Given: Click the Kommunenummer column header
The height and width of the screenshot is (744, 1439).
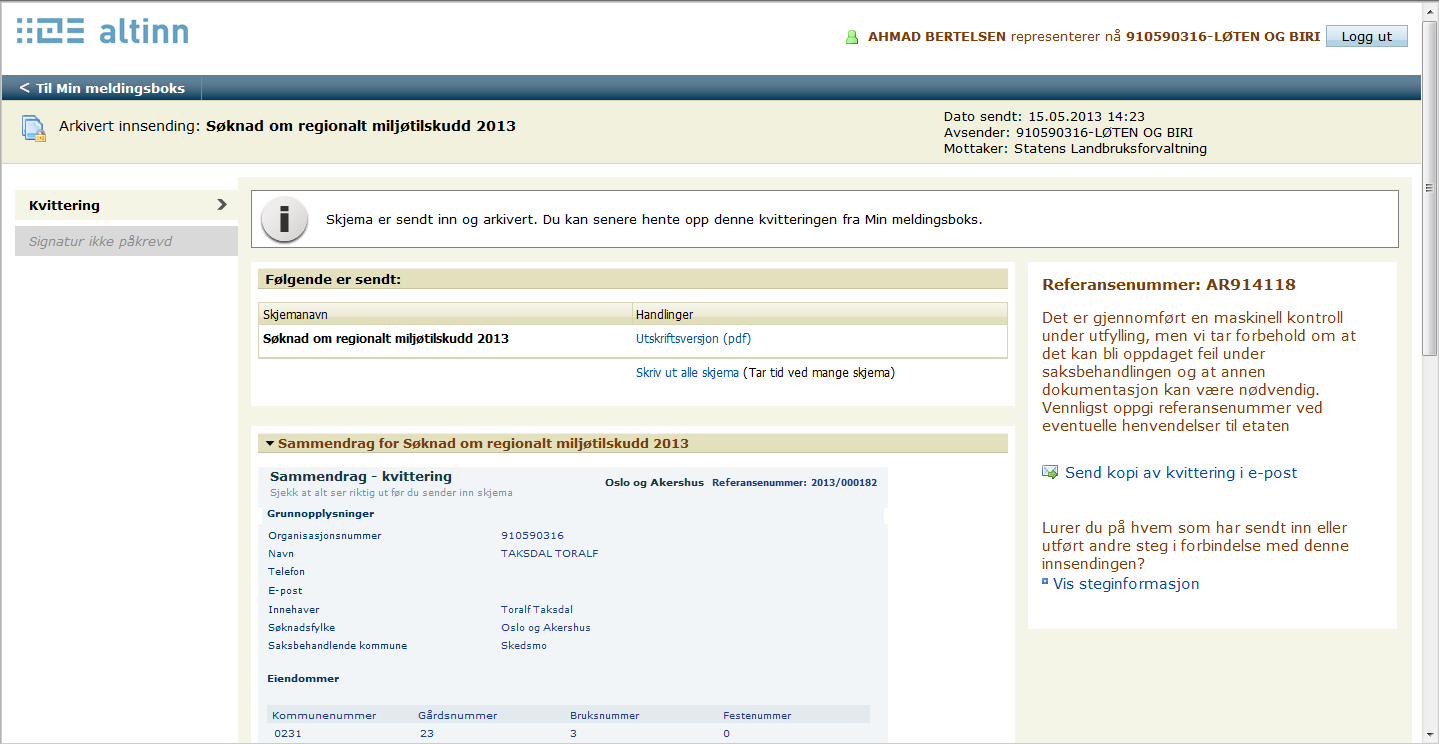Looking at the screenshot, I should tap(324, 716).
